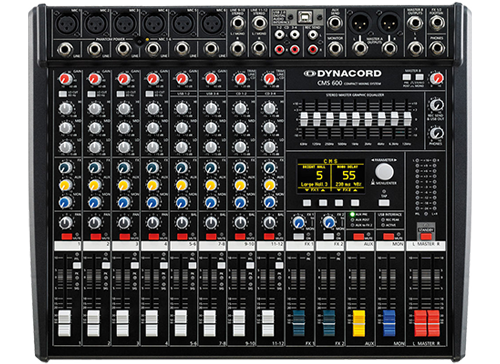Click the yellow AUX master fader

(x=359, y=323)
